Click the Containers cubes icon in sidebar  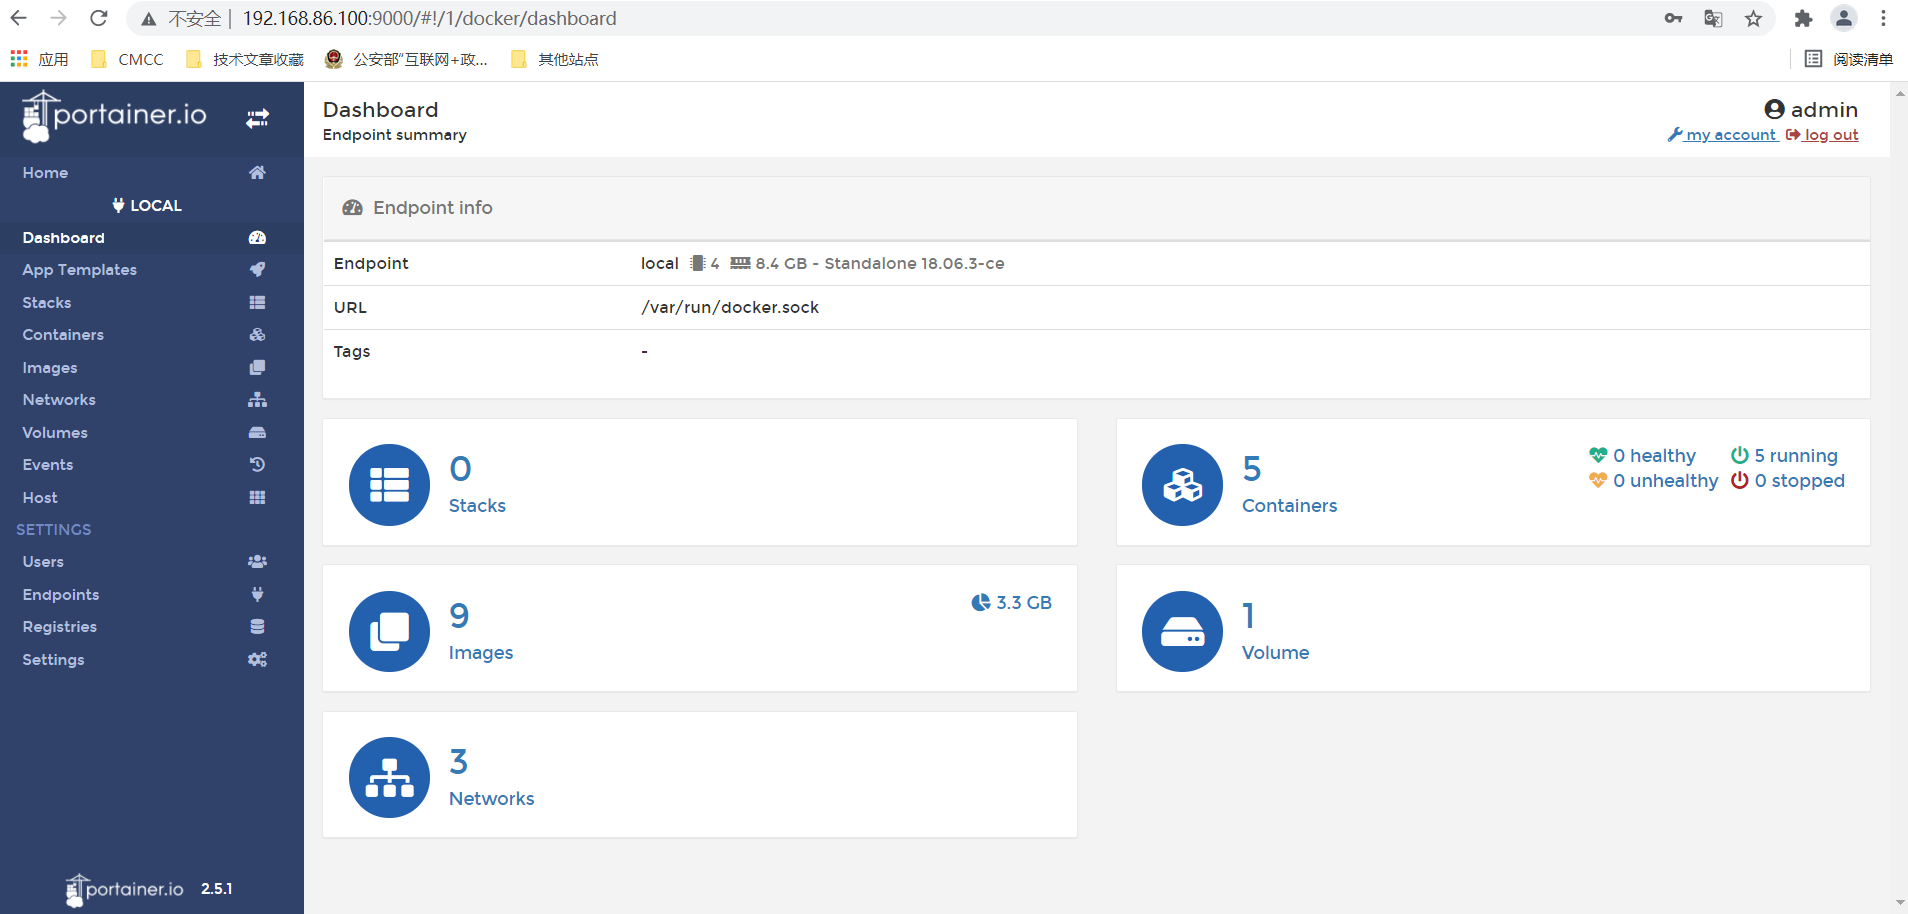pyautogui.click(x=257, y=334)
